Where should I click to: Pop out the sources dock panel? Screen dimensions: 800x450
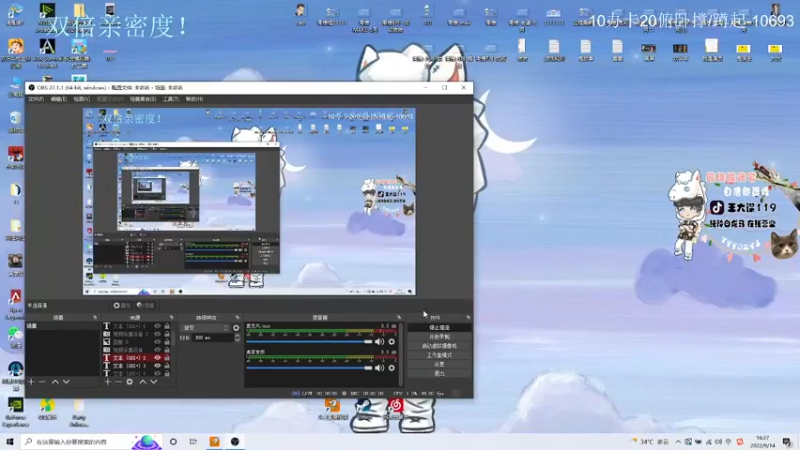pos(171,317)
